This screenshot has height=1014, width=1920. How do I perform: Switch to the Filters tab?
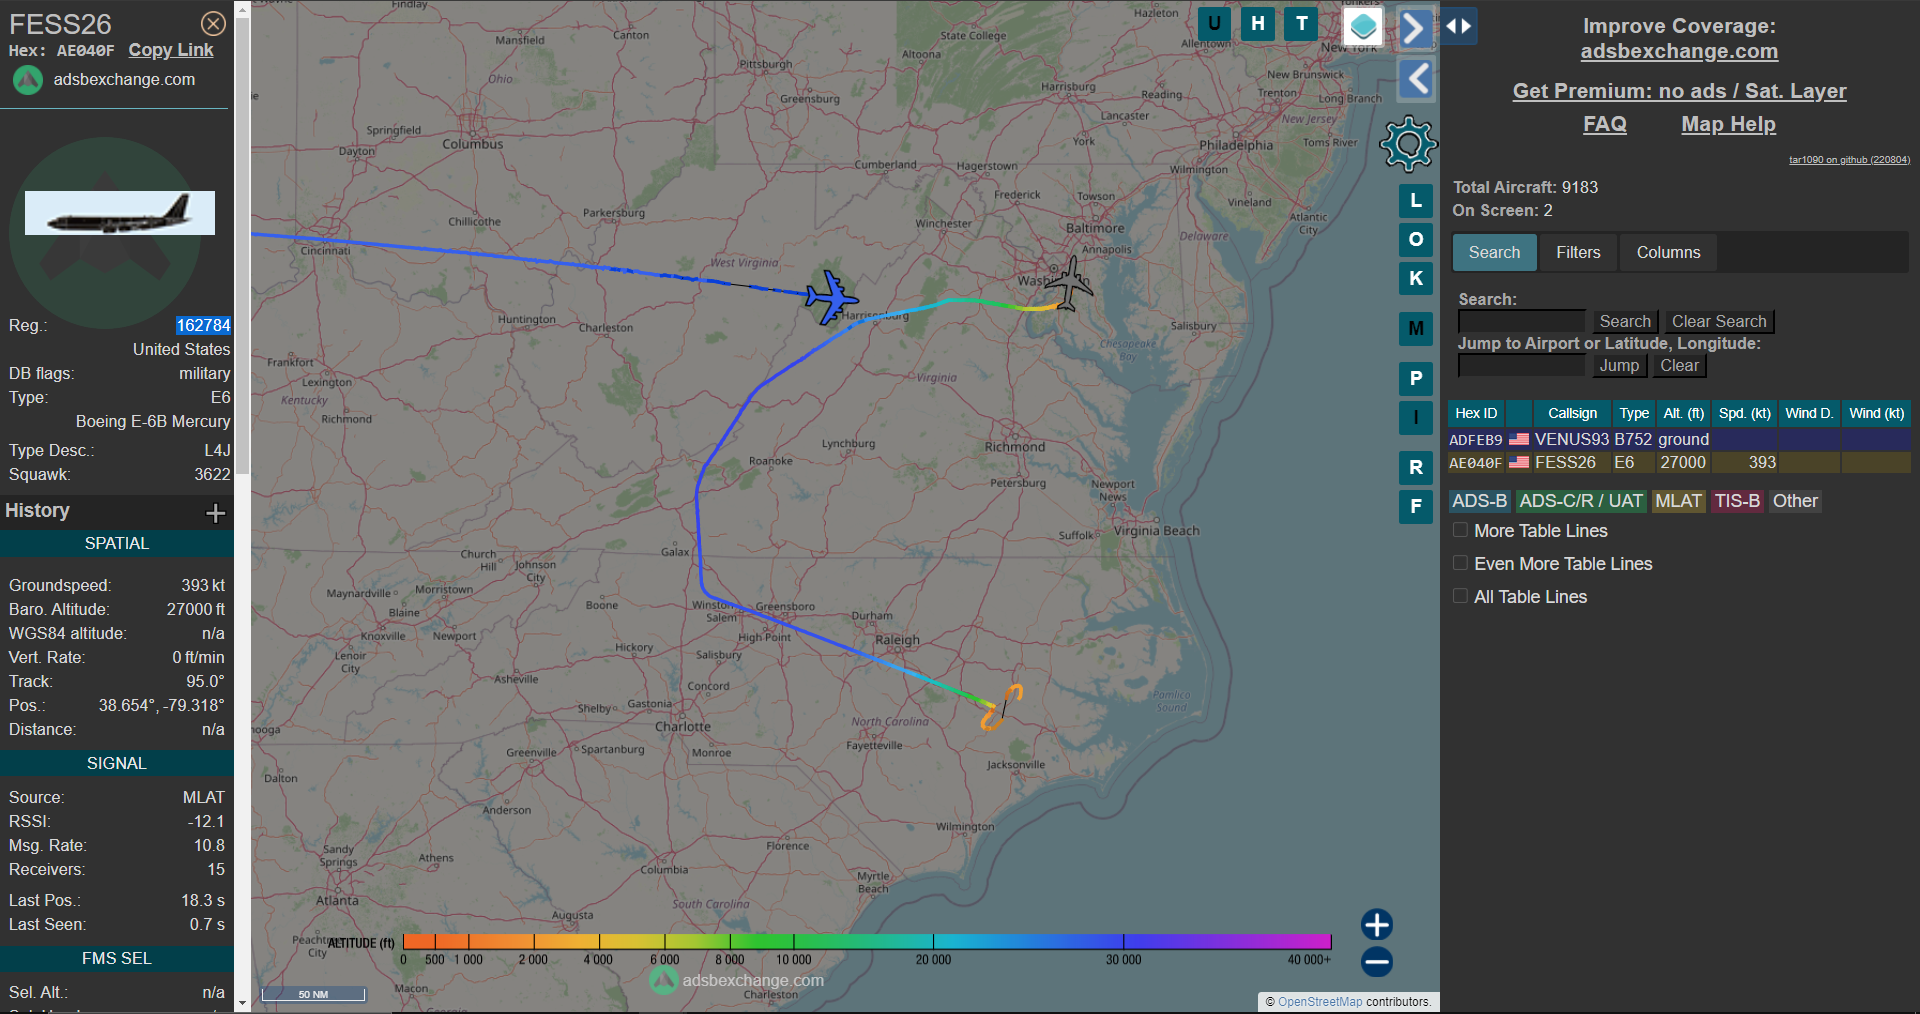[x=1578, y=253]
